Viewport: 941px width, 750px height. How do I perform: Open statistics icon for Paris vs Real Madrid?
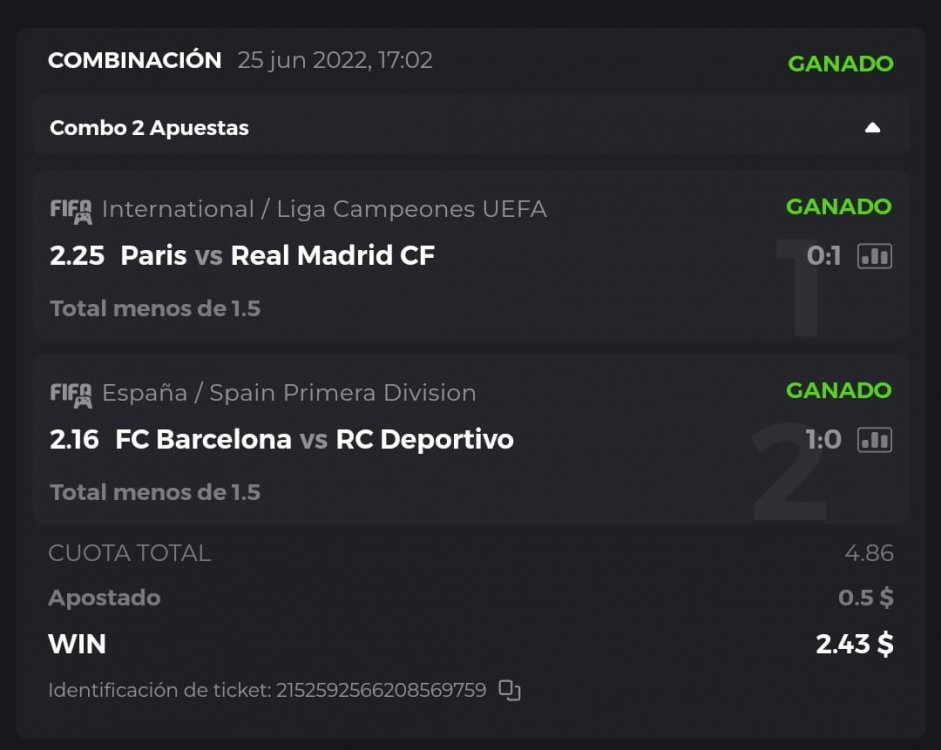point(874,256)
